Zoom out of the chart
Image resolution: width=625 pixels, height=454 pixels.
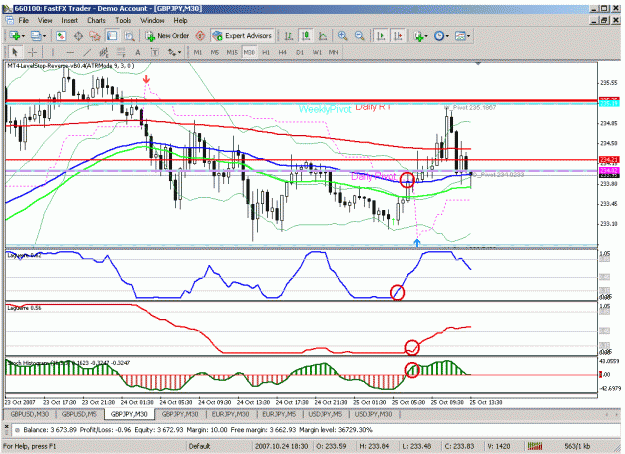(x=360, y=36)
